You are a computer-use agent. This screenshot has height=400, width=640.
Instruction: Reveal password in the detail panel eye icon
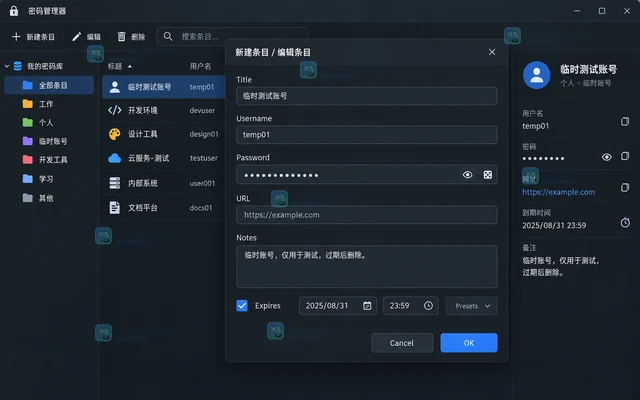(607, 157)
